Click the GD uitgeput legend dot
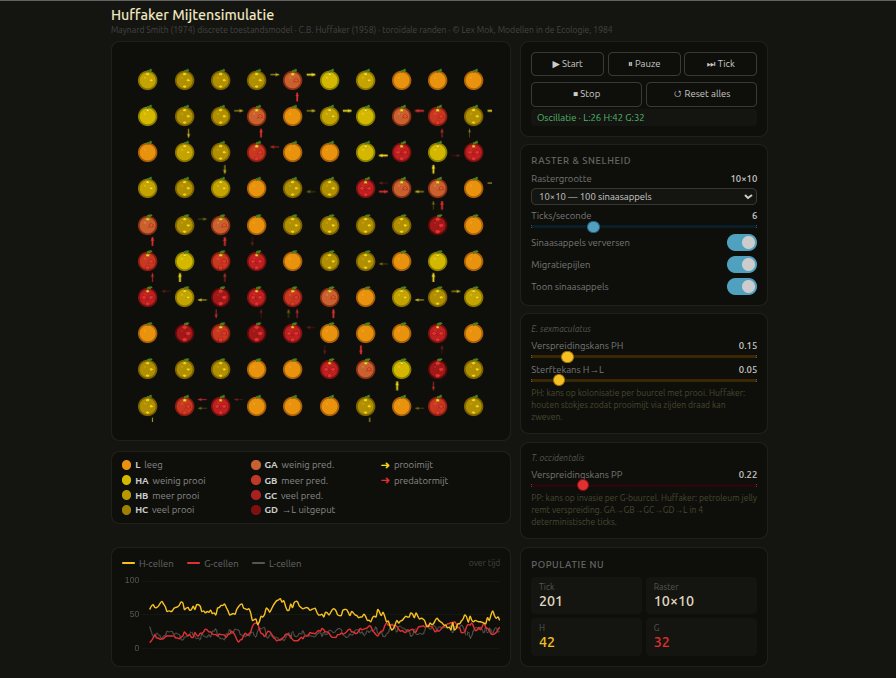The height and width of the screenshot is (678, 896). pos(256,510)
